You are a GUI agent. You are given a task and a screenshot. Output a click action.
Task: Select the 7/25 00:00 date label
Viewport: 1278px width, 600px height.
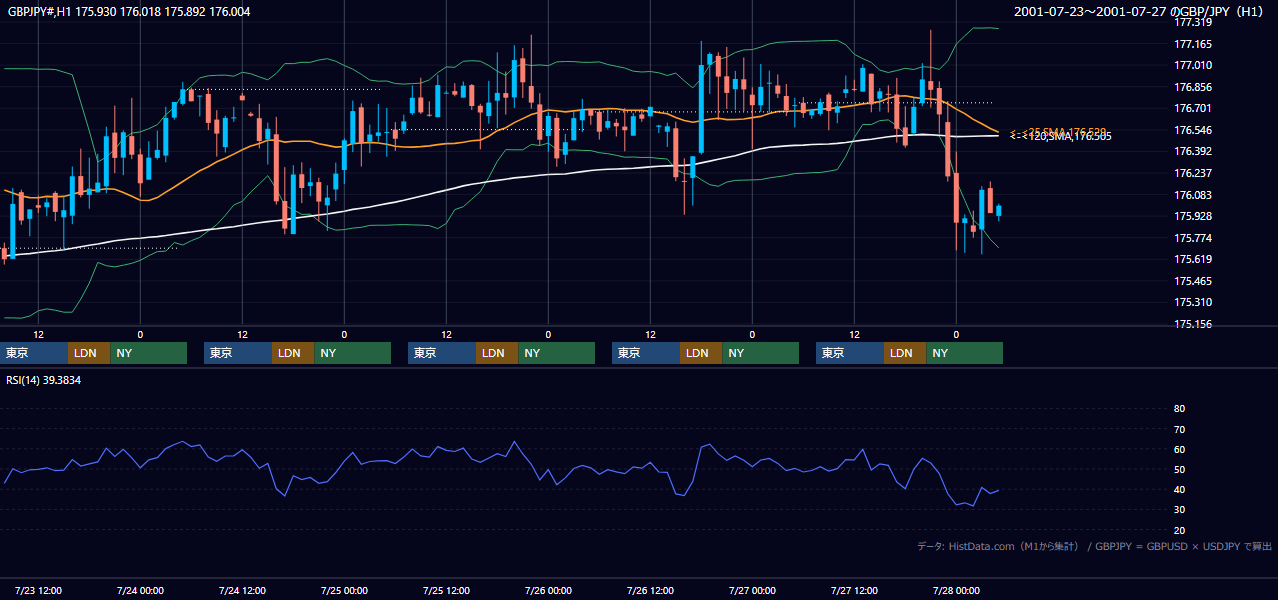pyautogui.click(x=344, y=591)
